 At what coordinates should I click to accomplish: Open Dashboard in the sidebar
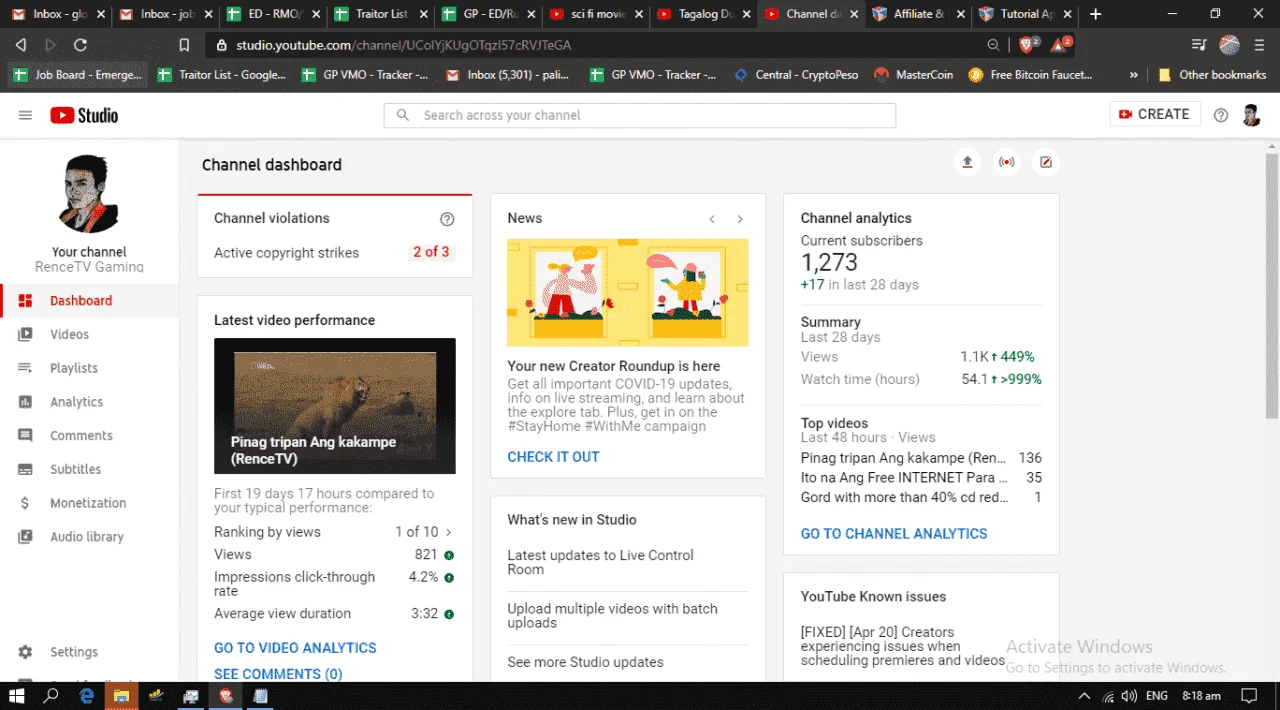(x=90, y=301)
